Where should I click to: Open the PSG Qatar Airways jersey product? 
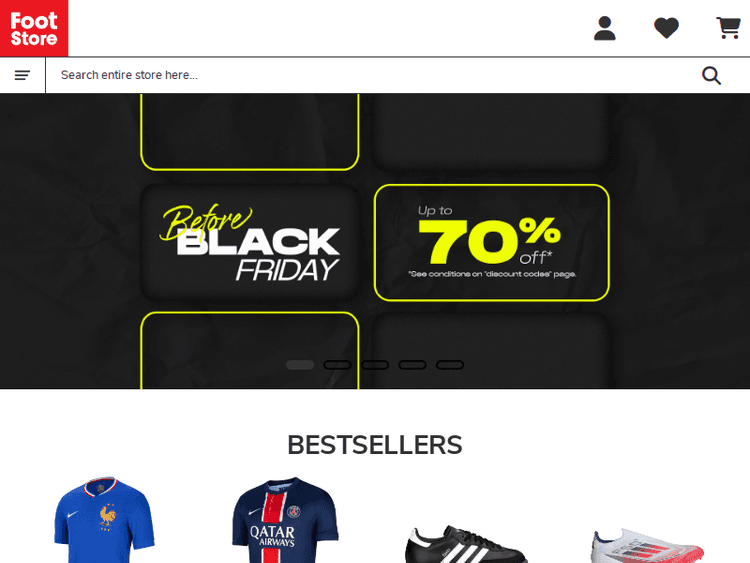(285, 519)
